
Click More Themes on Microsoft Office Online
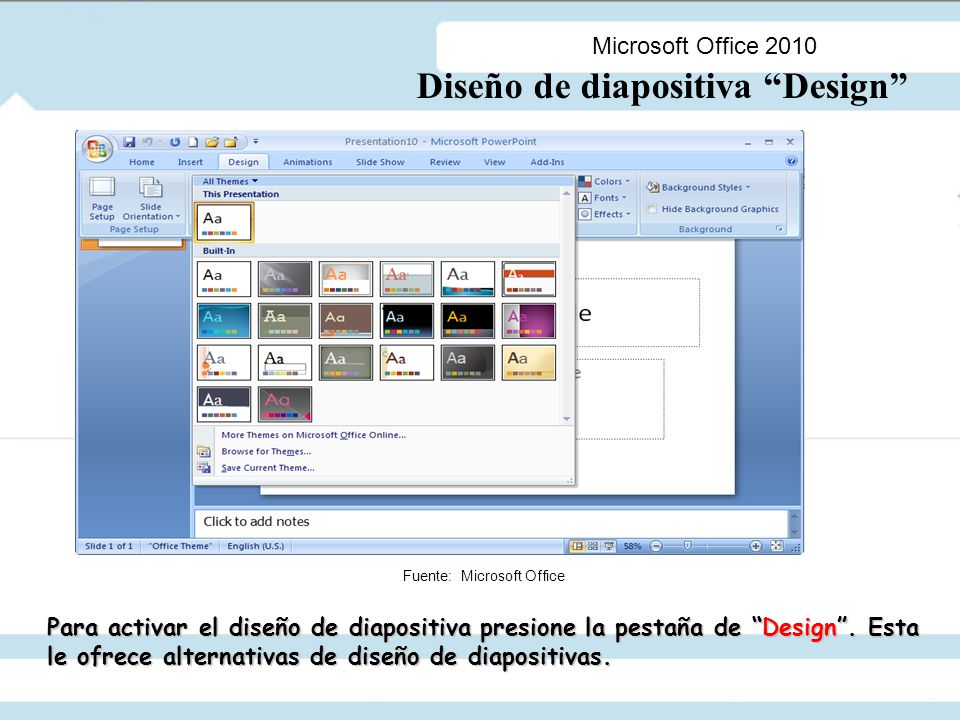(313, 435)
